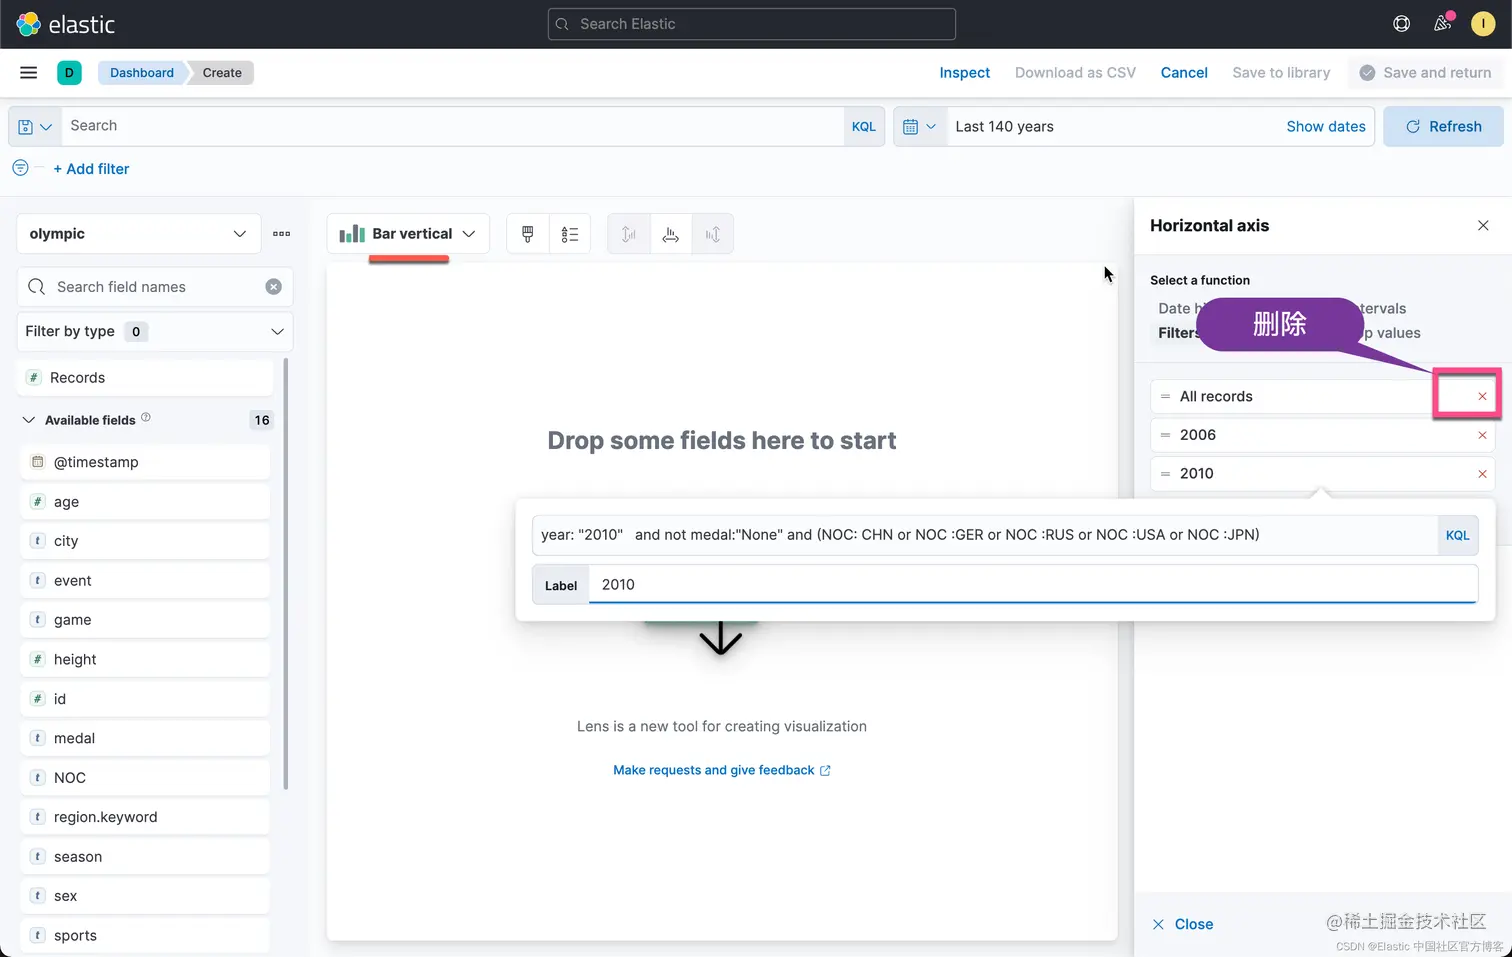Screen dimensions: 1512x957
Task: Click Save to library
Action: (x=1281, y=72)
